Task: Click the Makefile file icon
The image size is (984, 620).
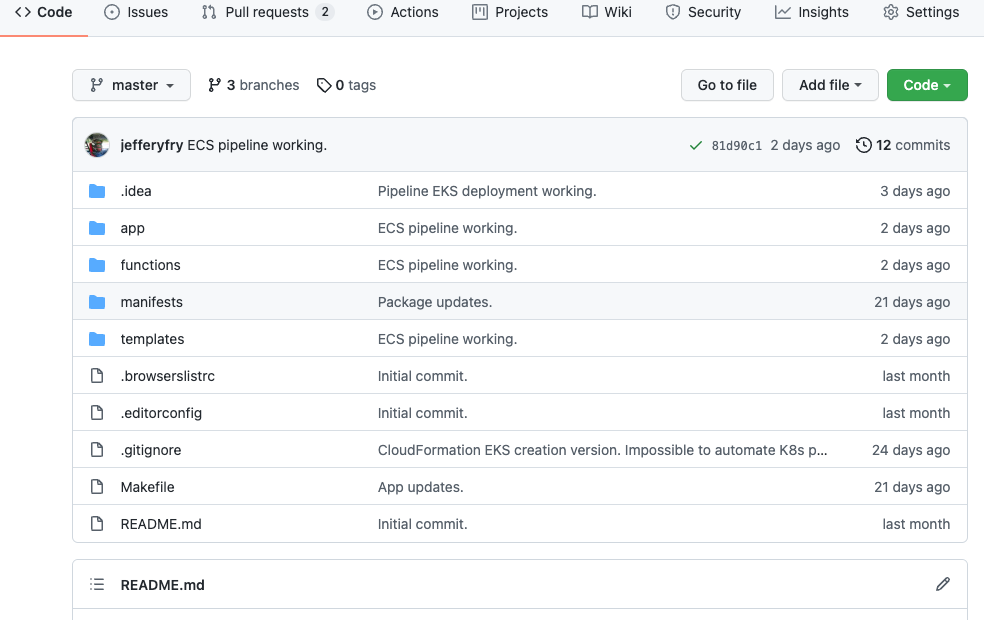Action: tap(97, 487)
